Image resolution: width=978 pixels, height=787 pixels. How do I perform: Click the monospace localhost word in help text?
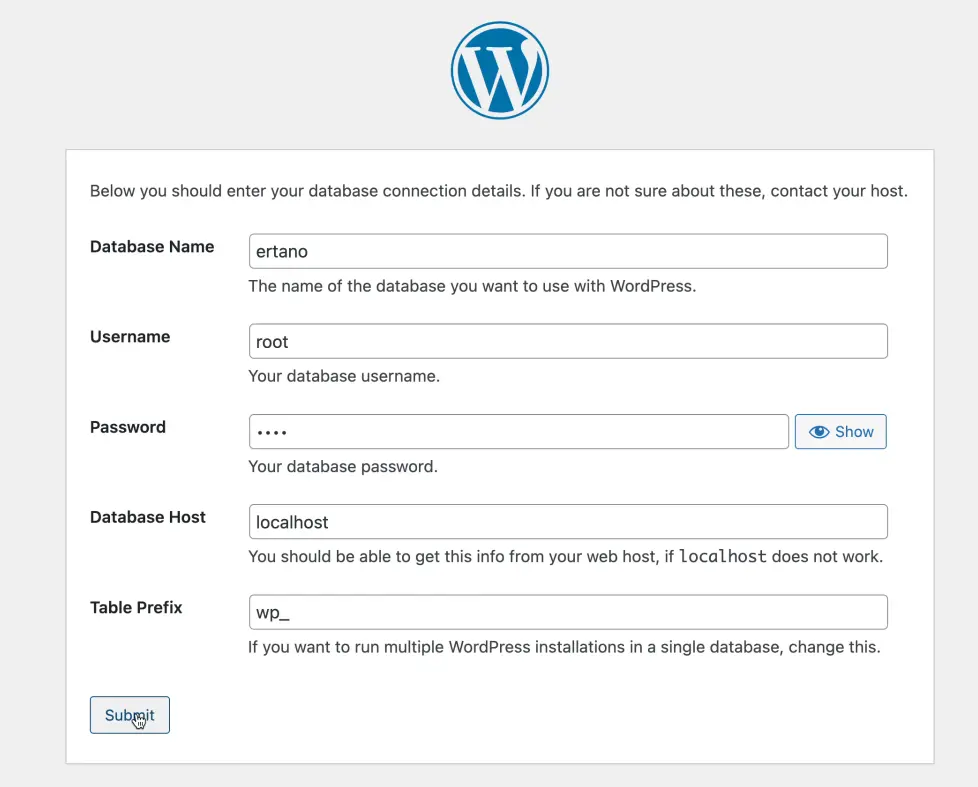[722, 556]
